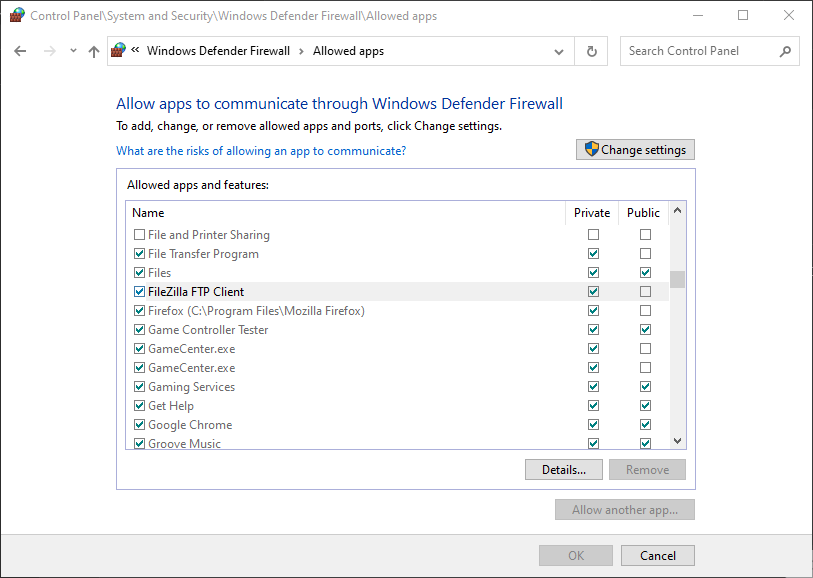The image size is (813, 578).
Task: Uncheck the File Transfer Program checkbox
Action: (139, 253)
